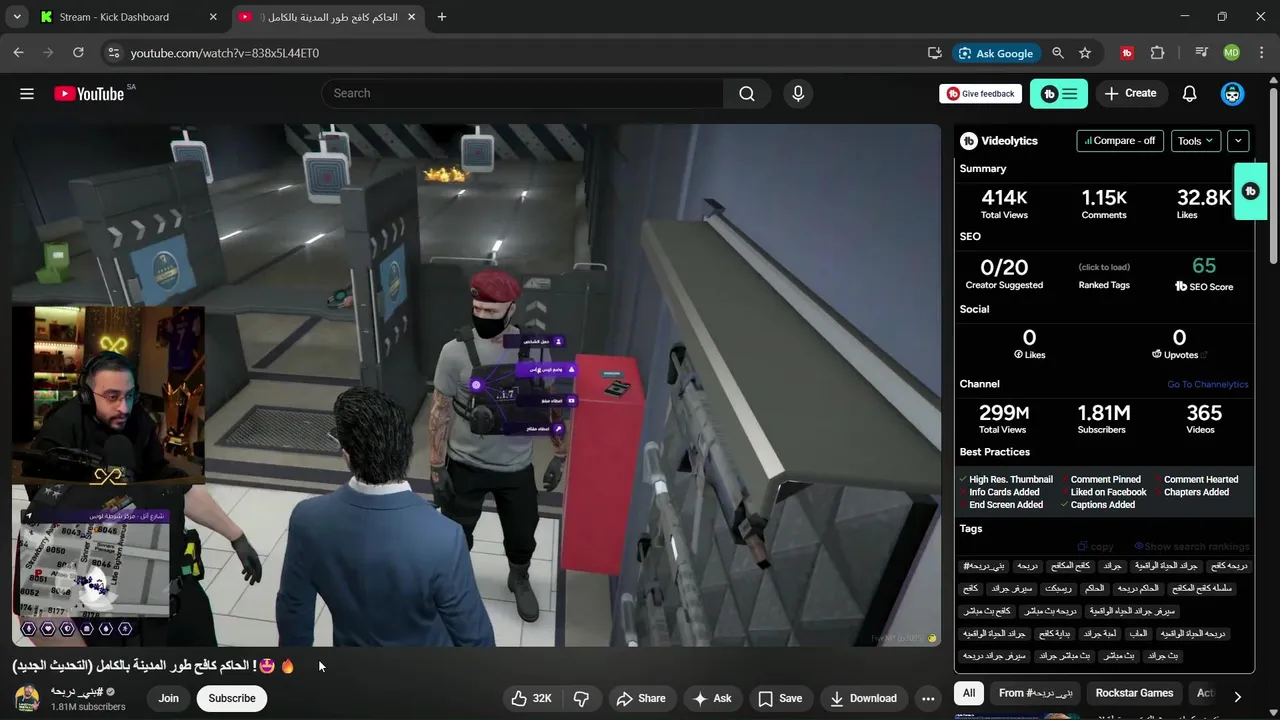Click the 65 SEO Score value
1280x720 pixels.
pos(1204,266)
